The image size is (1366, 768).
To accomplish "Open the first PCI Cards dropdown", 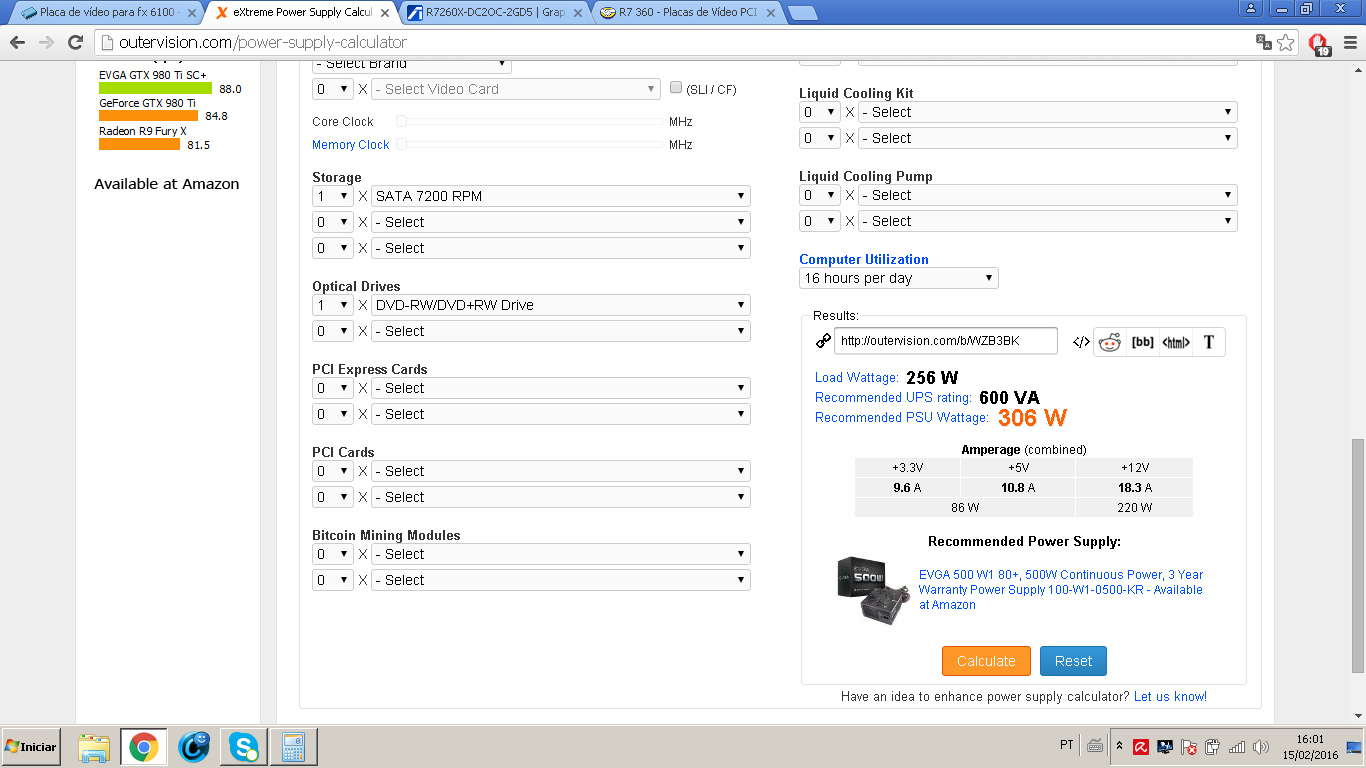I will tap(561, 471).
